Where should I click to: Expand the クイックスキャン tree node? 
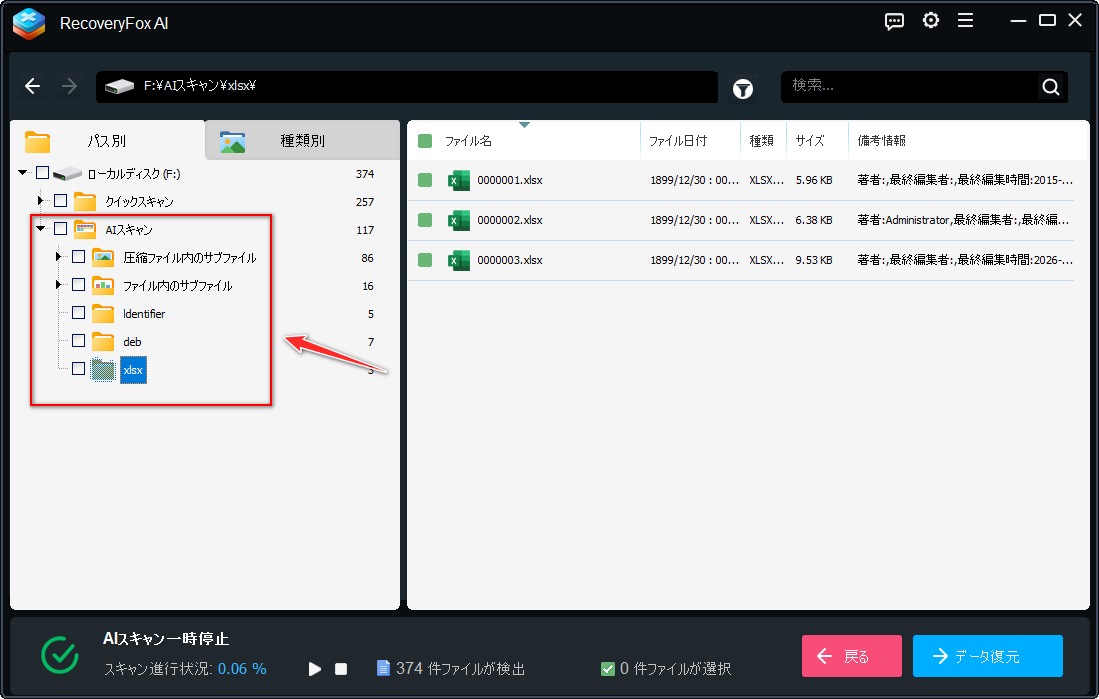pos(41,201)
